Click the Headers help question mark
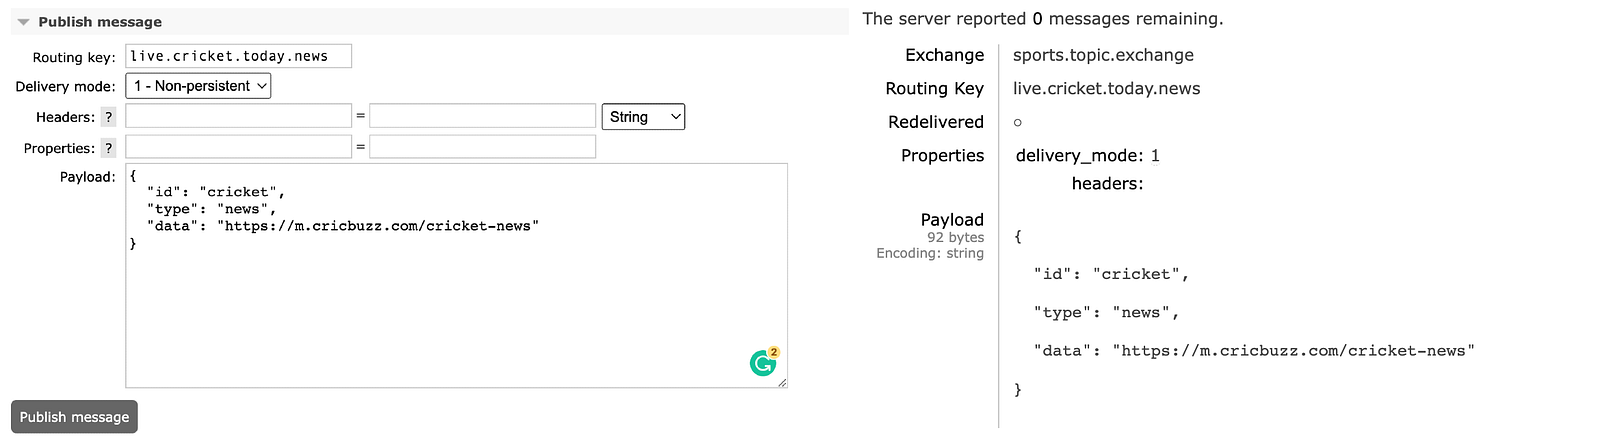The image size is (1600, 443). point(108,117)
